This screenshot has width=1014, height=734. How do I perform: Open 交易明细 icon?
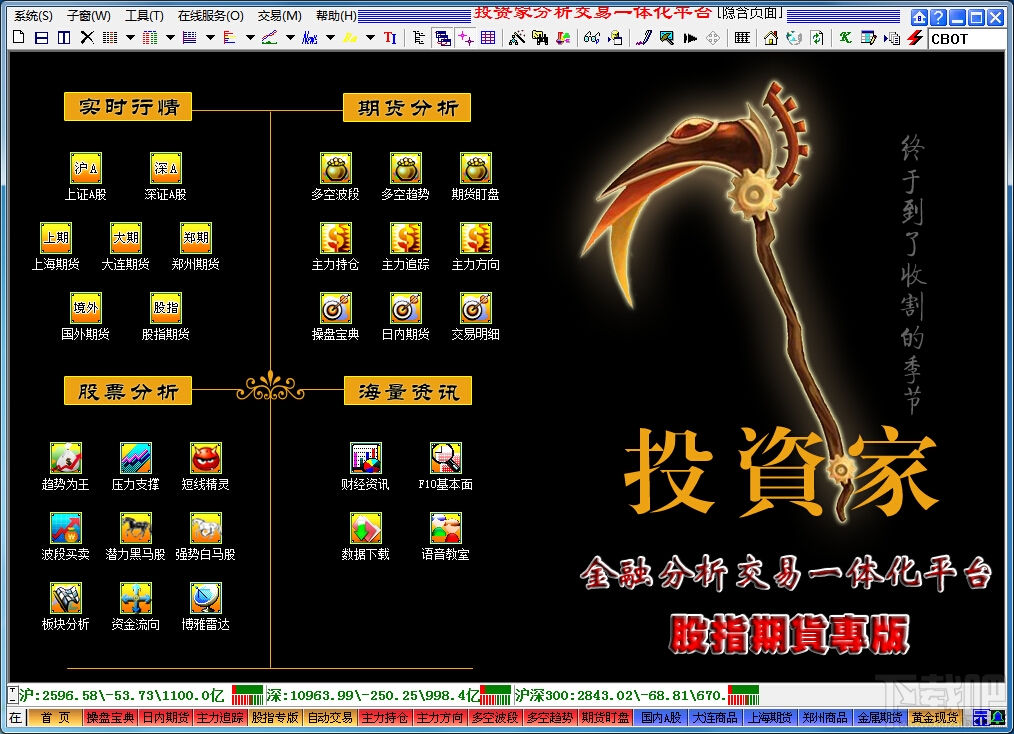click(x=475, y=308)
